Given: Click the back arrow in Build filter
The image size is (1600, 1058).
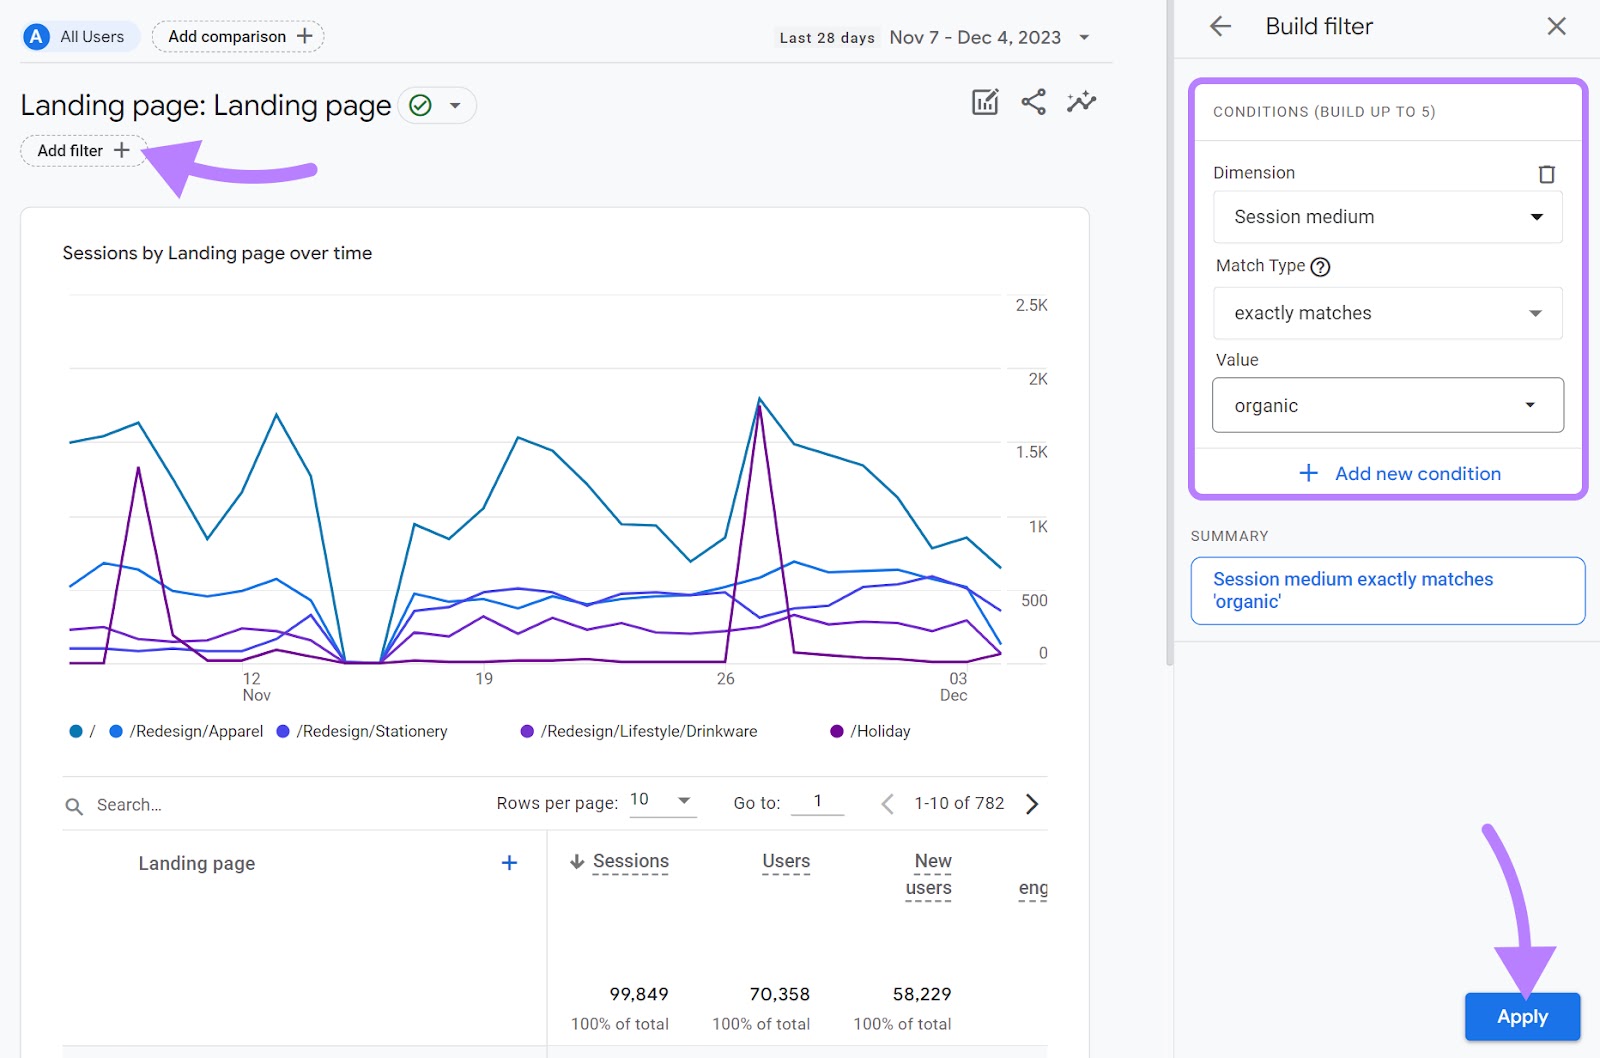Looking at the screenshot, I should pos(1220,27).
